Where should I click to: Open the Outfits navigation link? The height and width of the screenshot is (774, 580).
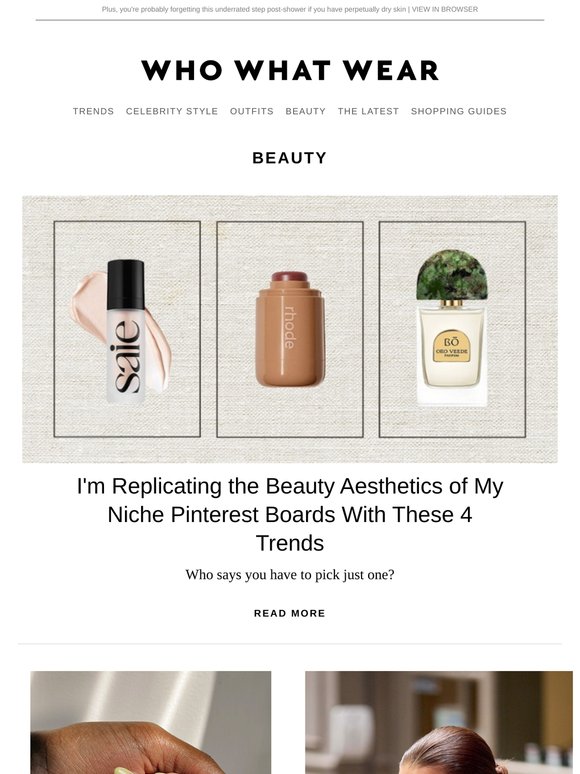[x=252, y=111]
